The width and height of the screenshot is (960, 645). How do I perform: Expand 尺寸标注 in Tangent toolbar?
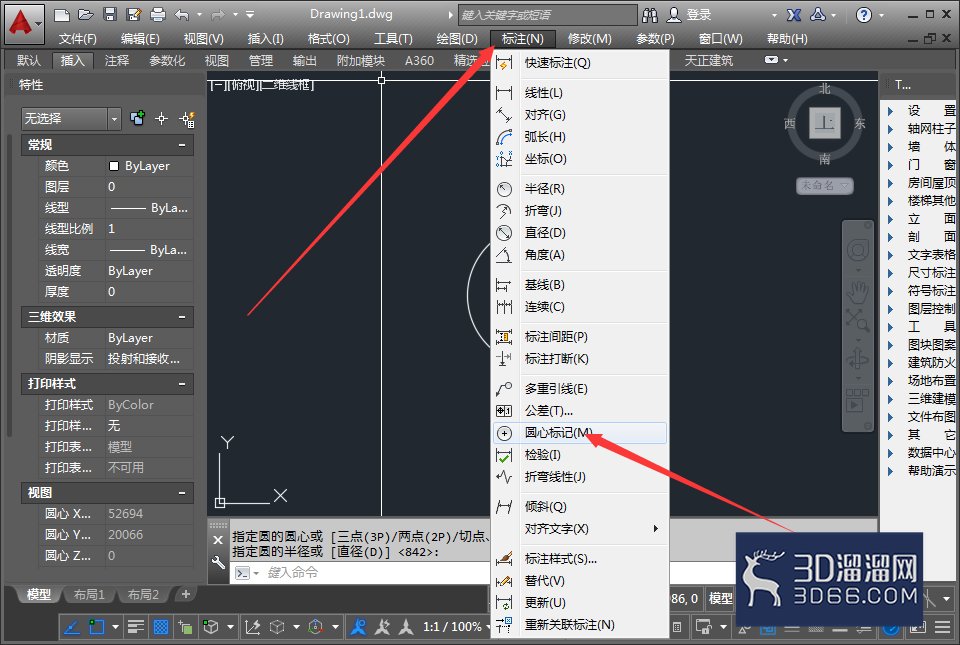[x=891, y=273]
